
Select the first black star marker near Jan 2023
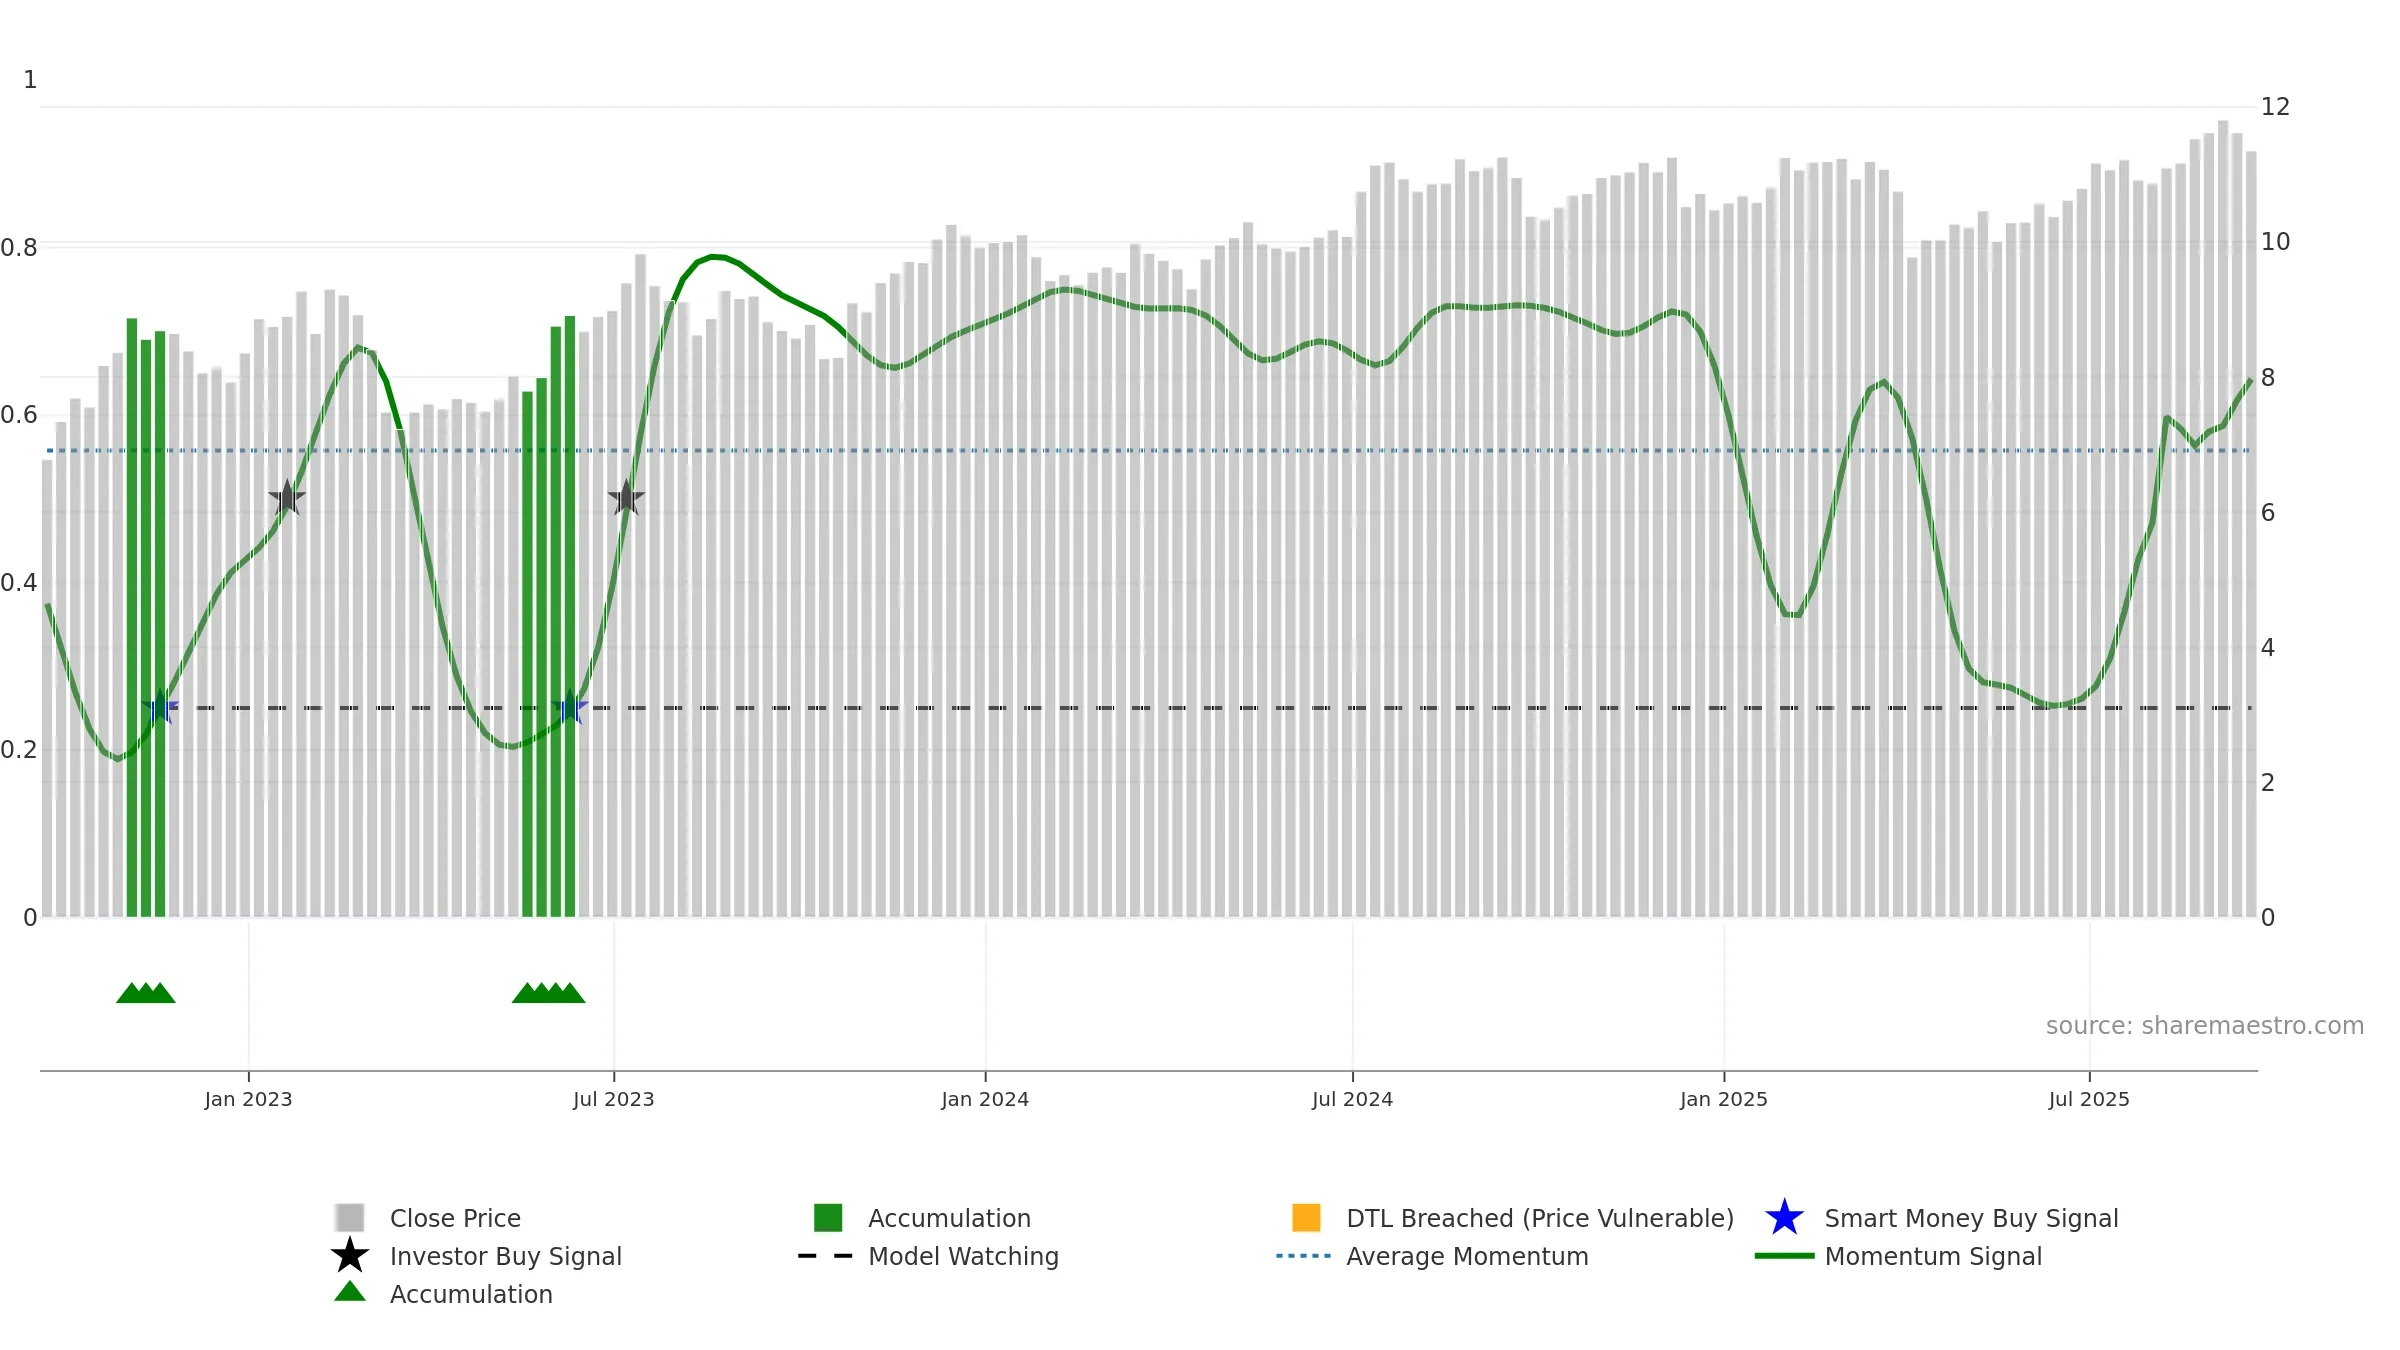click(x=287, y=497)
